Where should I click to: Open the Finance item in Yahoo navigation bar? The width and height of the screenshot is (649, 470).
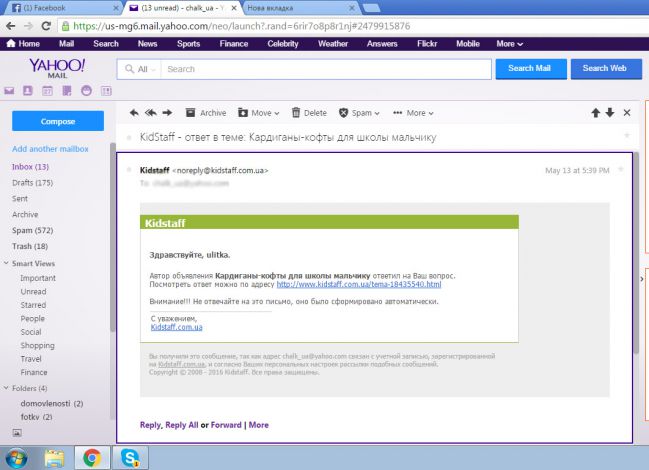233,44
